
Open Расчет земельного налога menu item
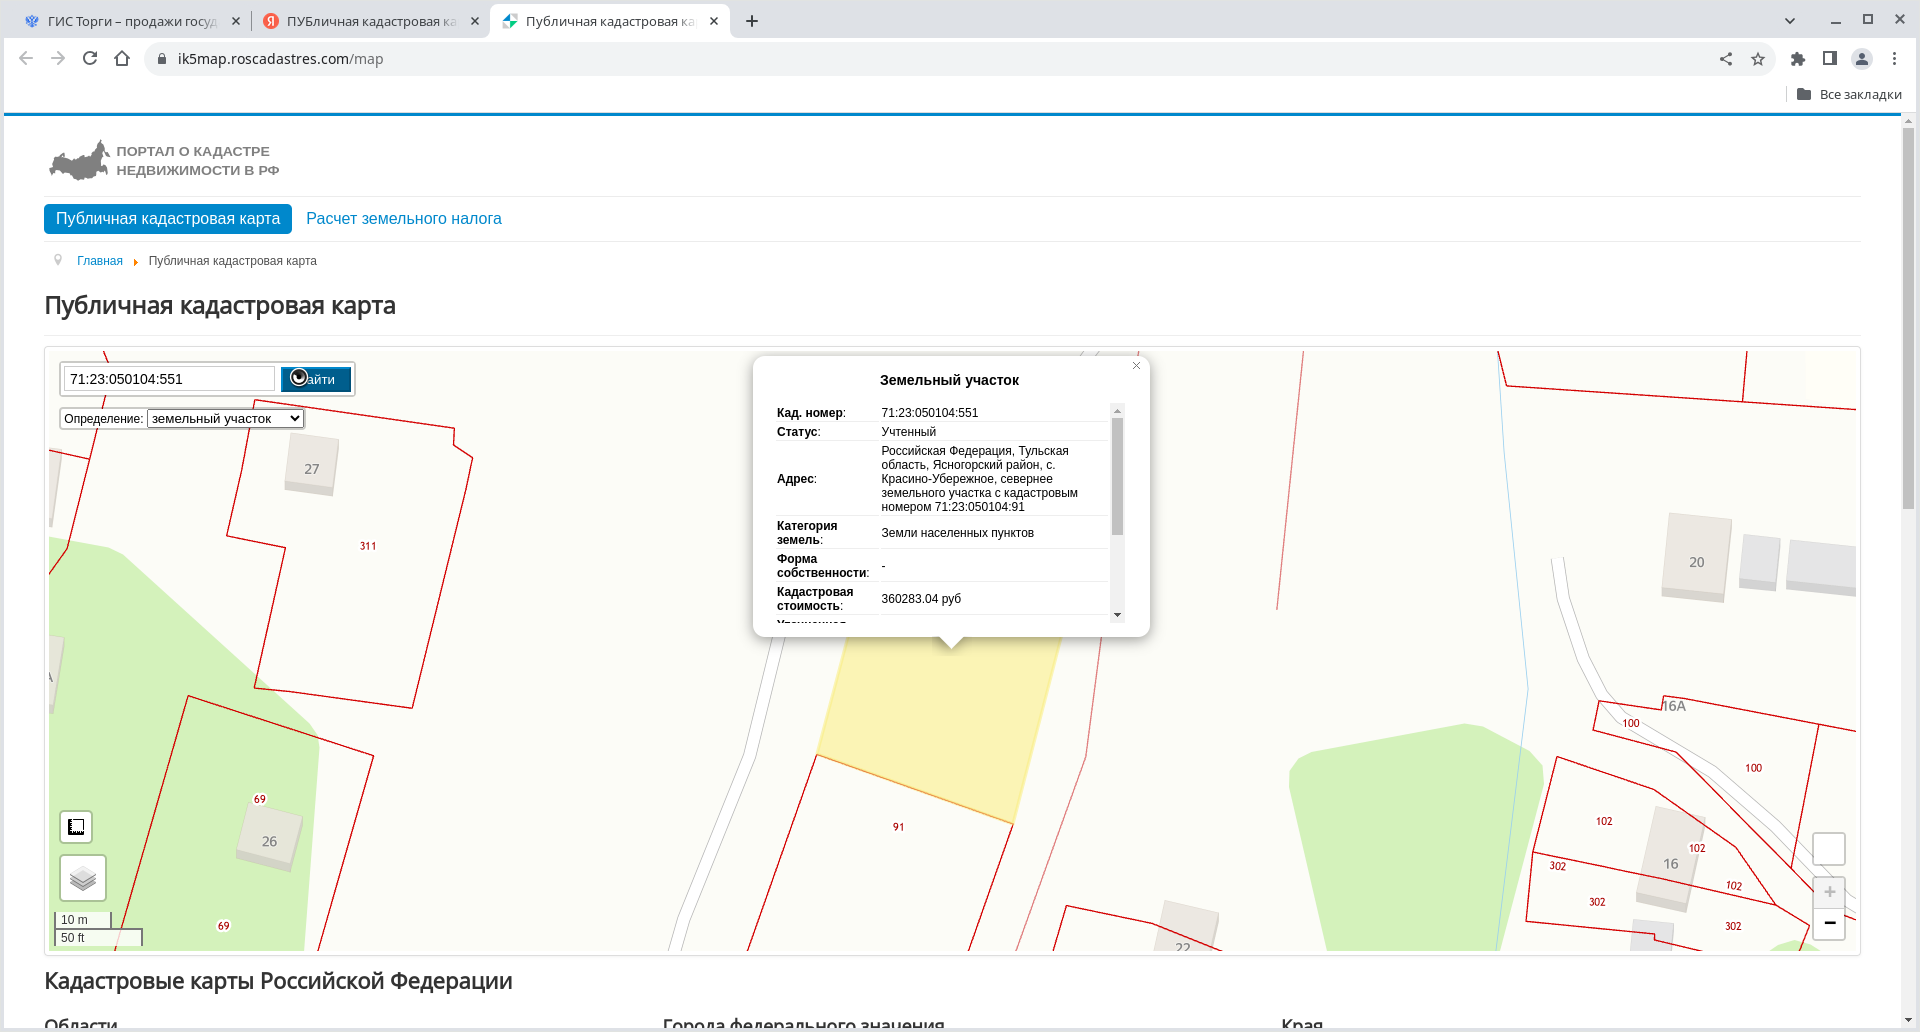403,219
